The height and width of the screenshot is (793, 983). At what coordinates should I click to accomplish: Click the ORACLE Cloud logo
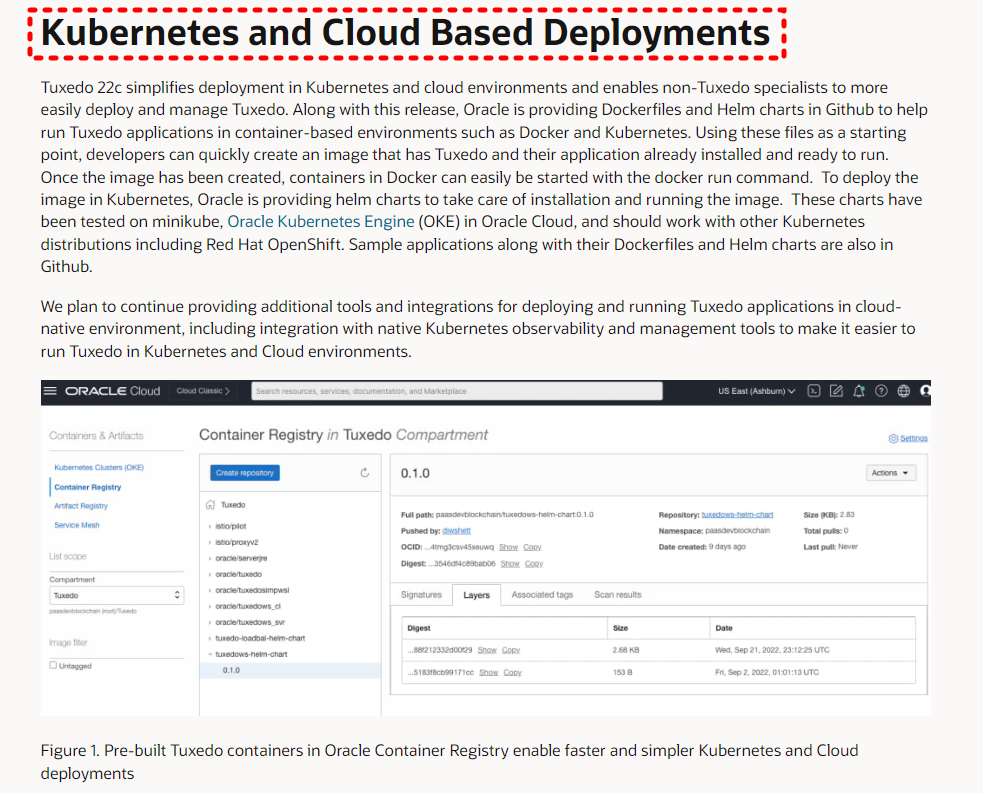[x=113, y=391]
